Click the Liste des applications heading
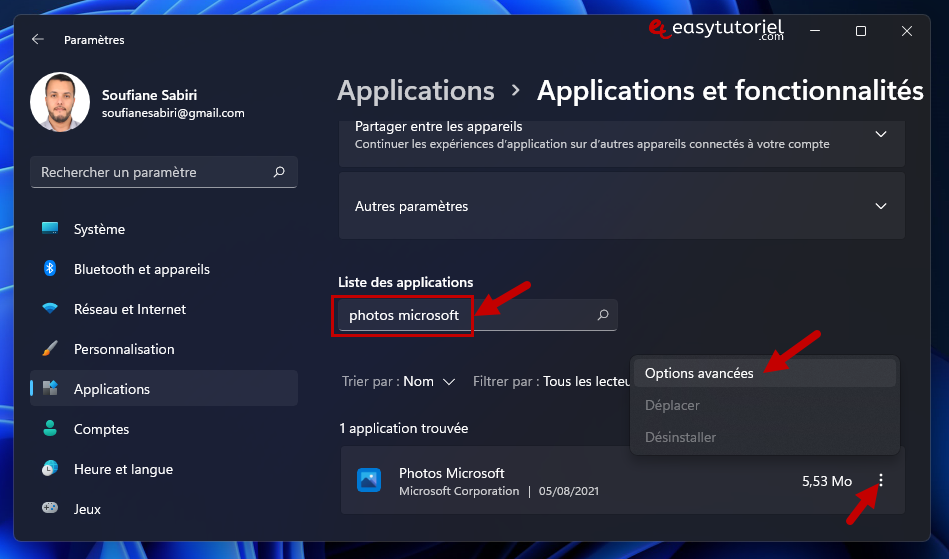The height and width of the screenshot is (559, 949). coord(406,283)
